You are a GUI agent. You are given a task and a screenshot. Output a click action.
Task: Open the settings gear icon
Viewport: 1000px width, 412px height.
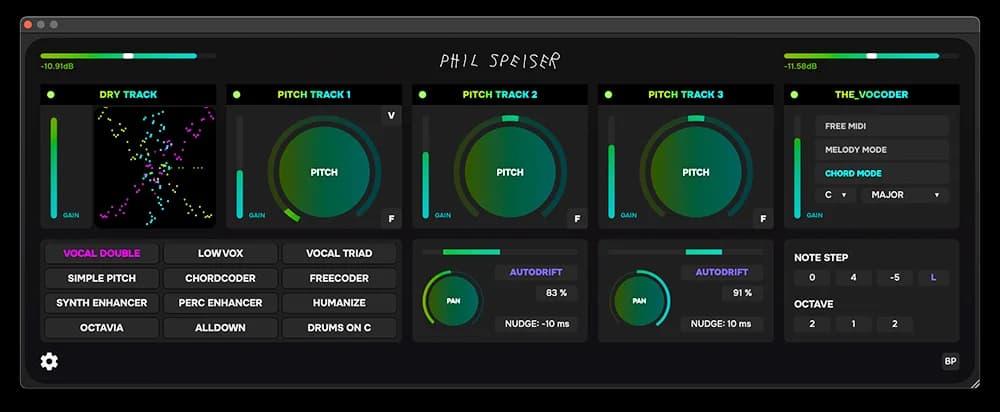49,362
